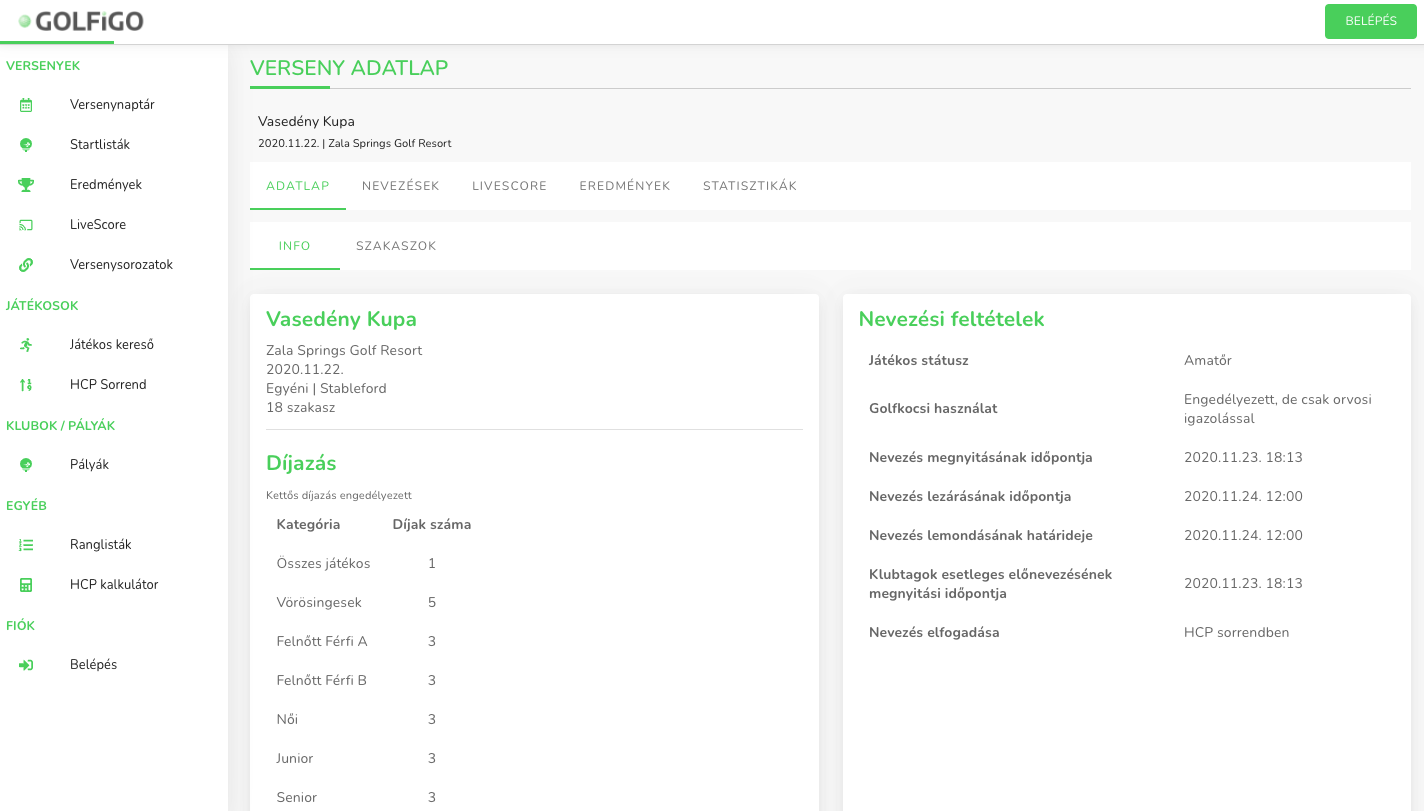Open Versenysorozatok in the sidebar
Image resolution: width=1424 pixels, height=811 pixels.
pos(121,265)
